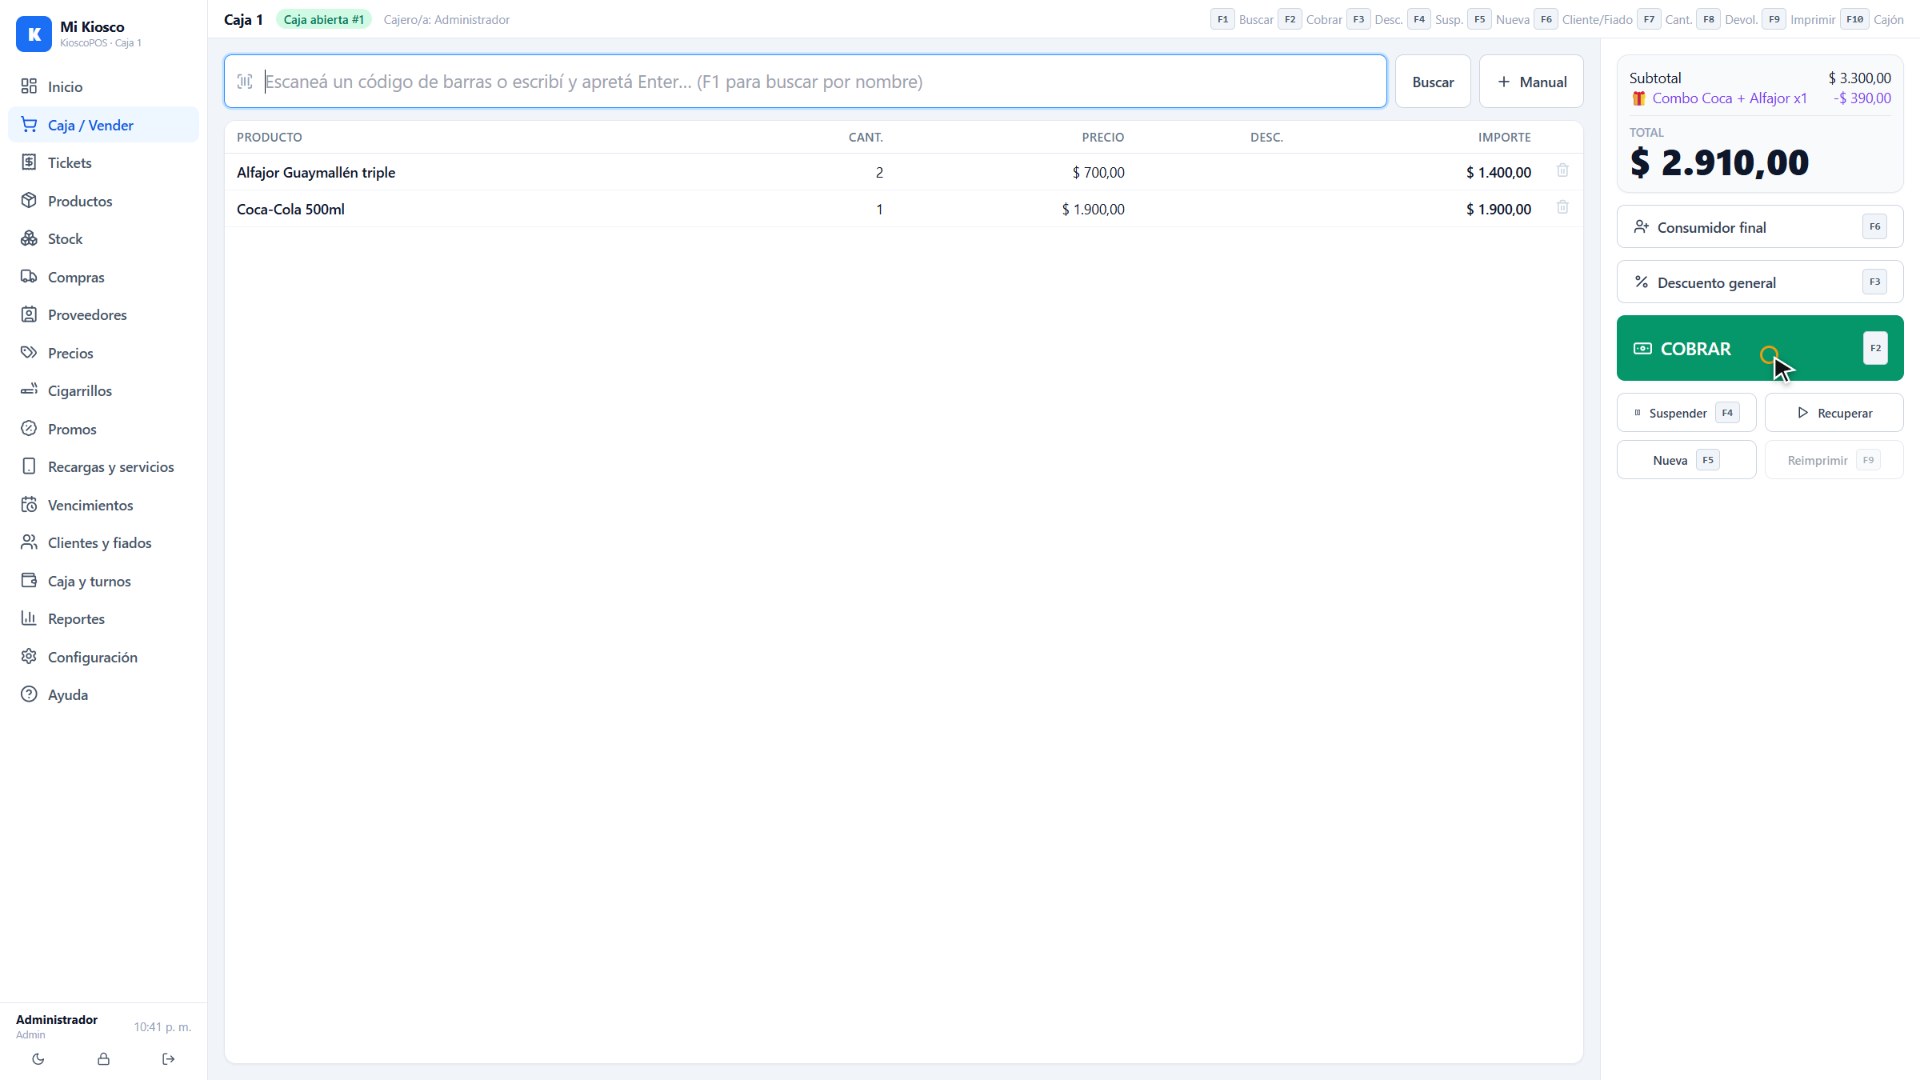The image size is (1920, 1080).
Task: Click Recuperar to restore a sale
Action: click(1834, 413)
